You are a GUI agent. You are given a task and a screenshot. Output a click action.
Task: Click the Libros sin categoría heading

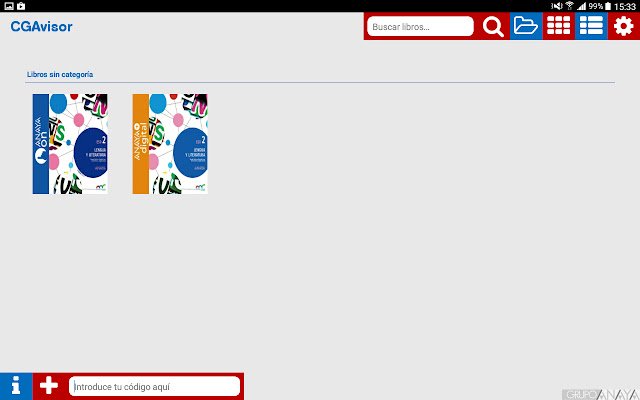pos(60,74)
